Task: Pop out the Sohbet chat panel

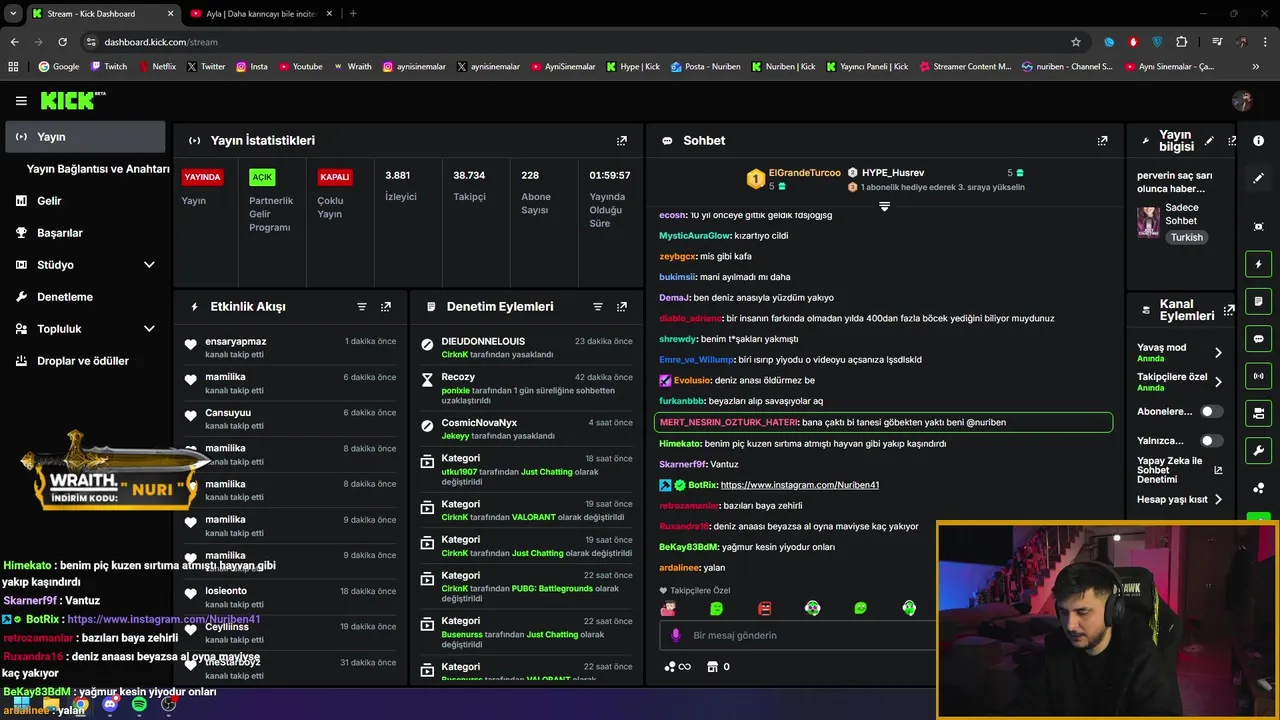Action: tap(1102, 141)
